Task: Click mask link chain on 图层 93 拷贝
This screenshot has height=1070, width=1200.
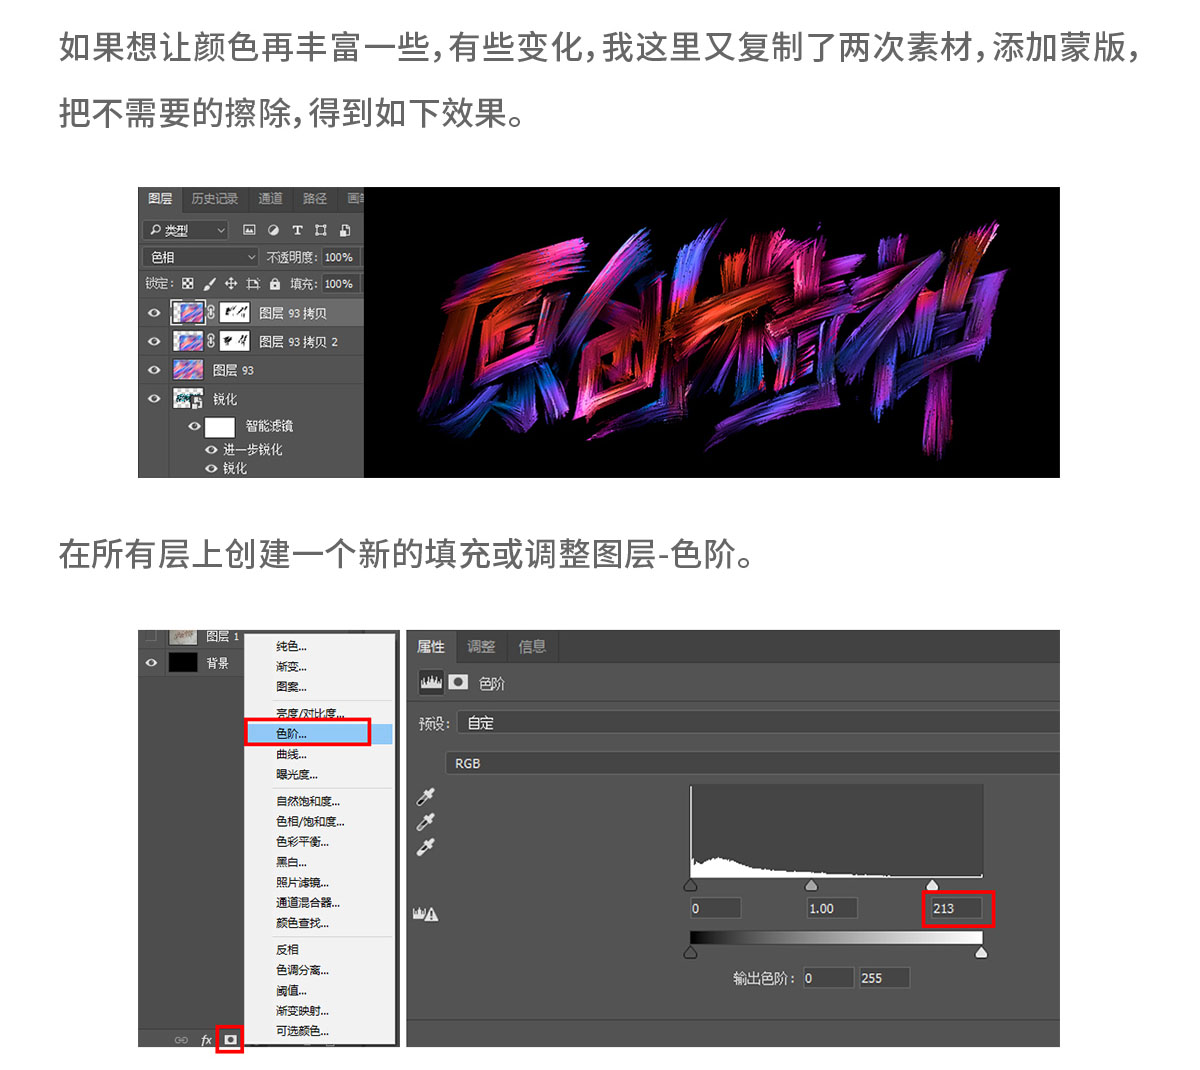Action: [211, 313]
